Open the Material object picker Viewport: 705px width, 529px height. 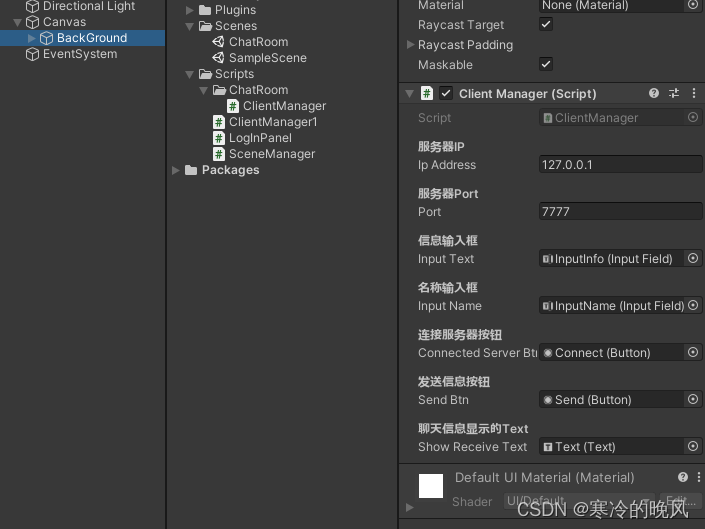tap(693, 5)
